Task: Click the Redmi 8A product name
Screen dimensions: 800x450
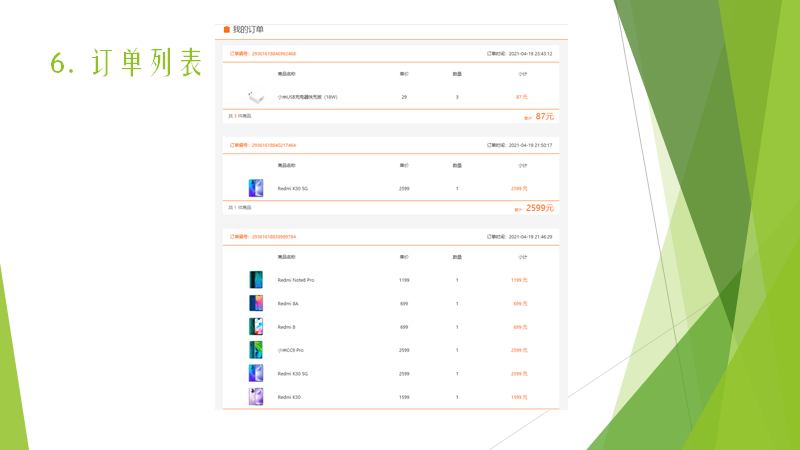Action: coord(288,304)
